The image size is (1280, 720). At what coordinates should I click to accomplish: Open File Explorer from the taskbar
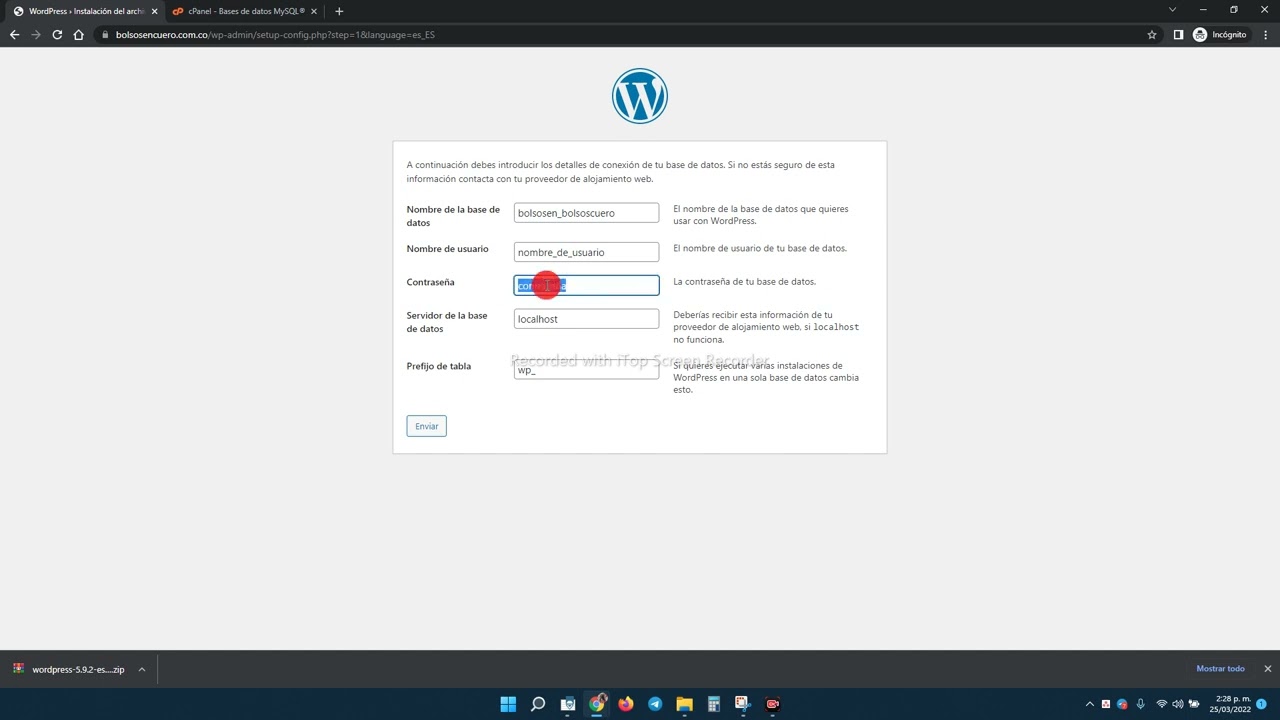pyautogui.click(x=684, y=704)
